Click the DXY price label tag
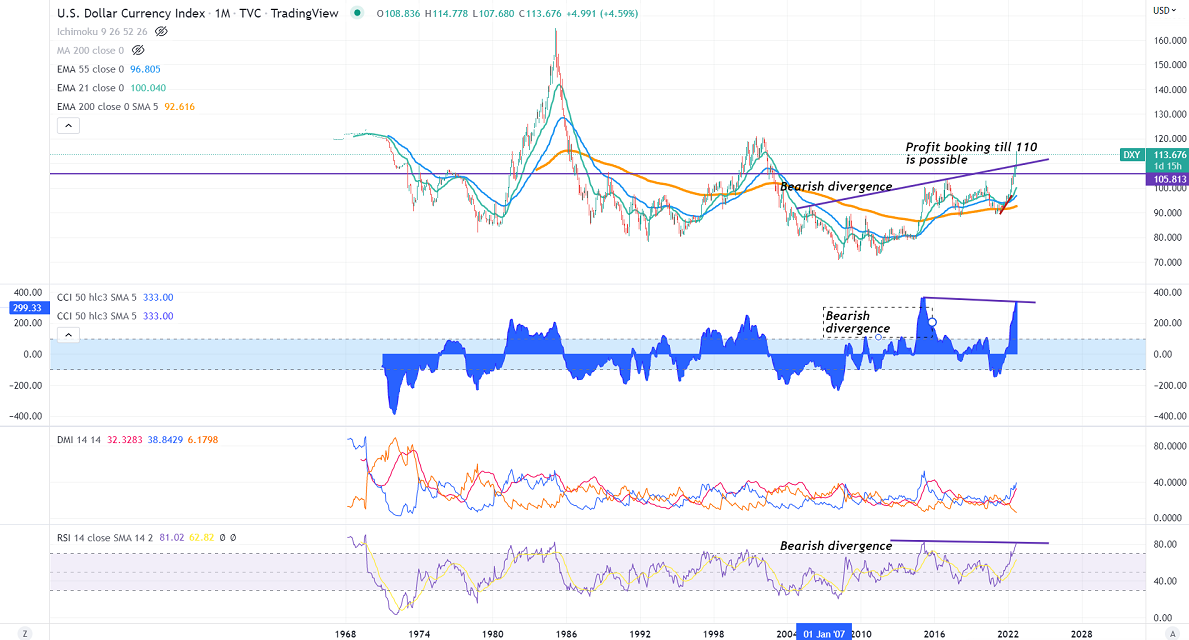This screenshot has height=640, width=1189. click(1131, 154)
